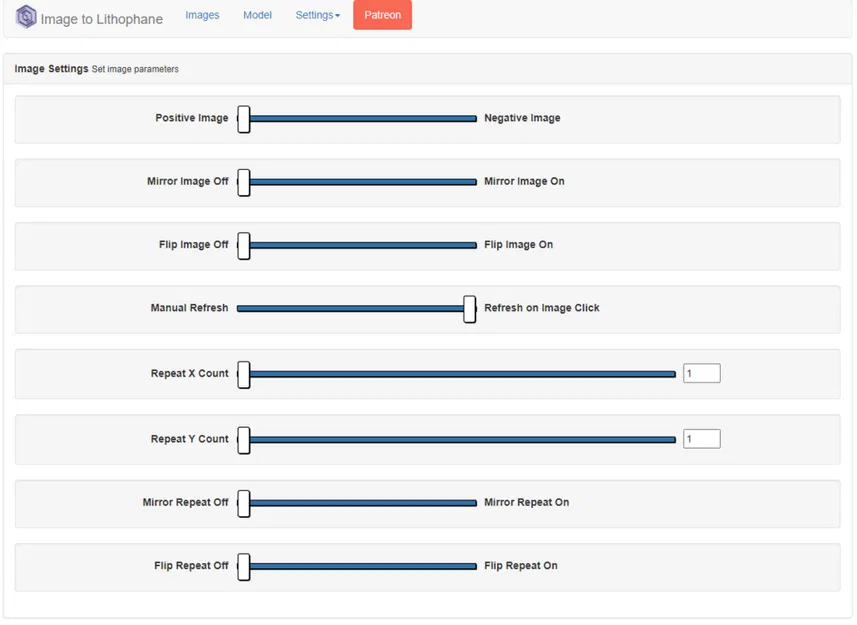Open the Model tab
Image resolution: width=857 pixels, height=625 pixels.
pos(257,15)
